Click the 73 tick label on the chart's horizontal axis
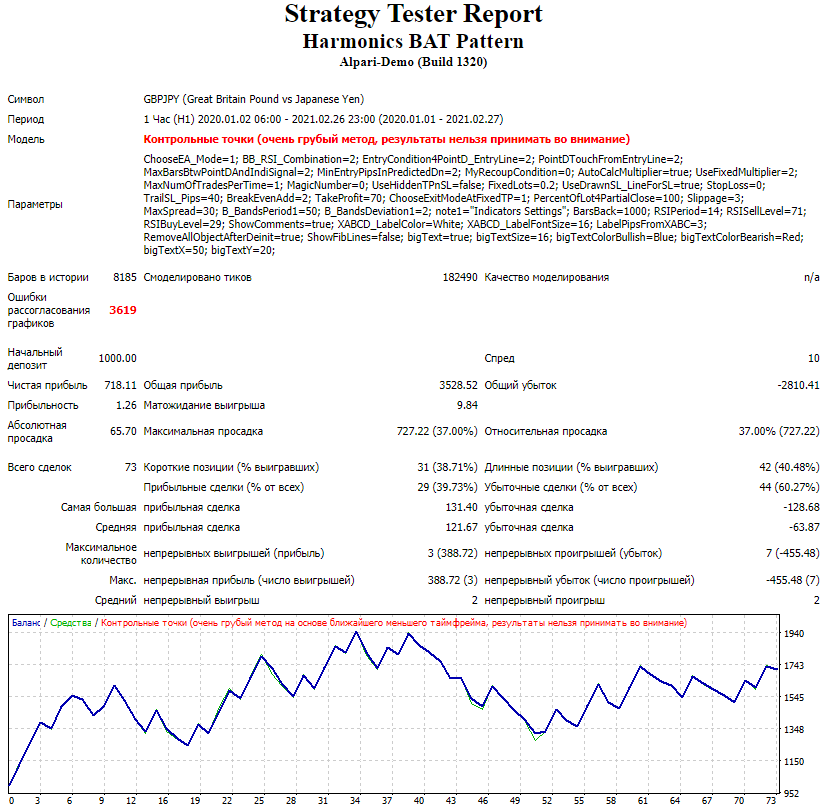 tap(769, 801)
